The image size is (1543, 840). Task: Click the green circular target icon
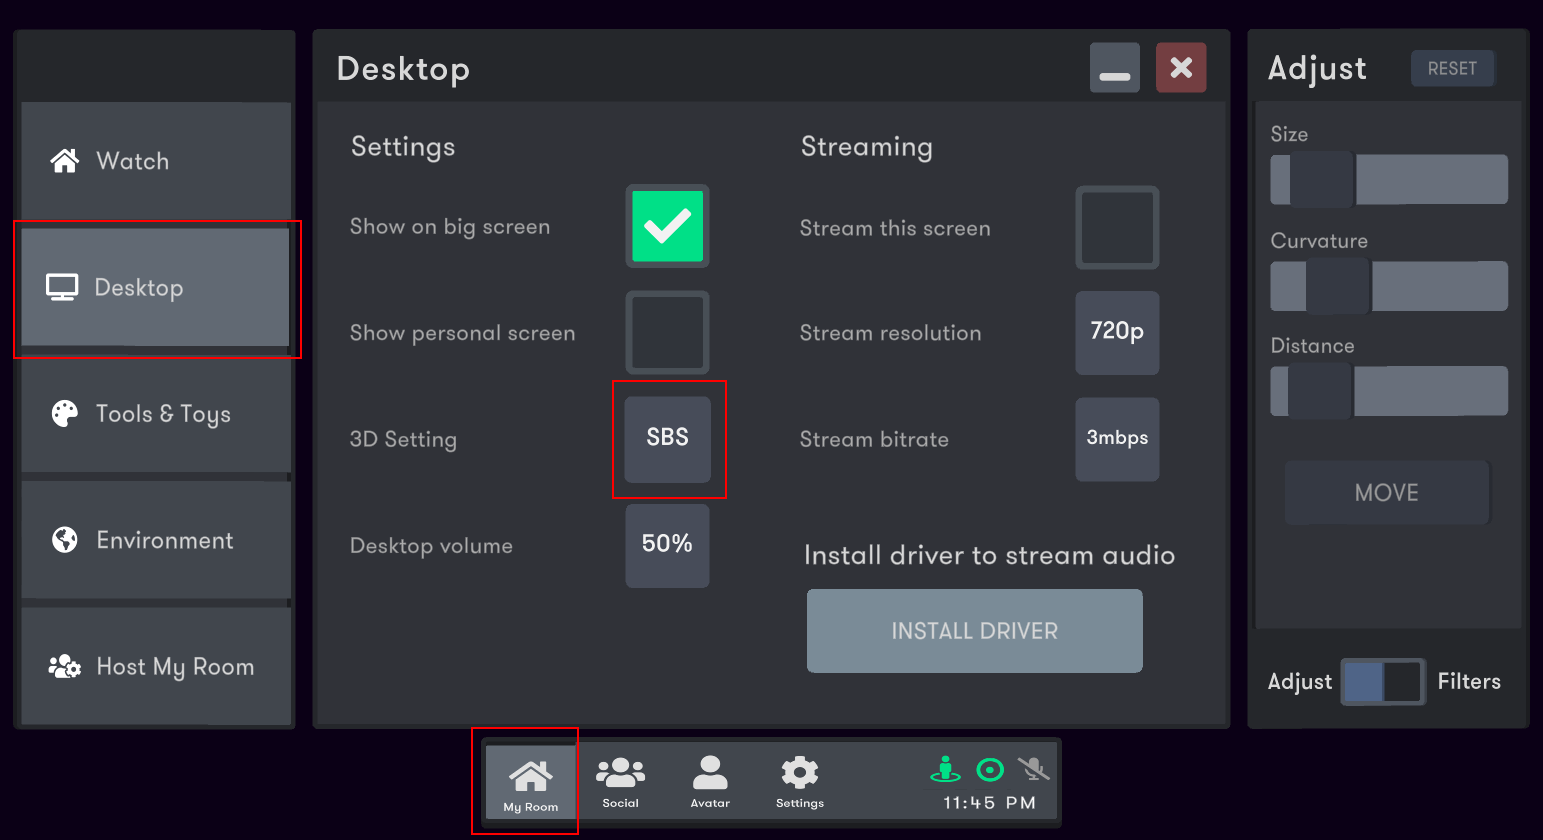(x=989, y=769)
